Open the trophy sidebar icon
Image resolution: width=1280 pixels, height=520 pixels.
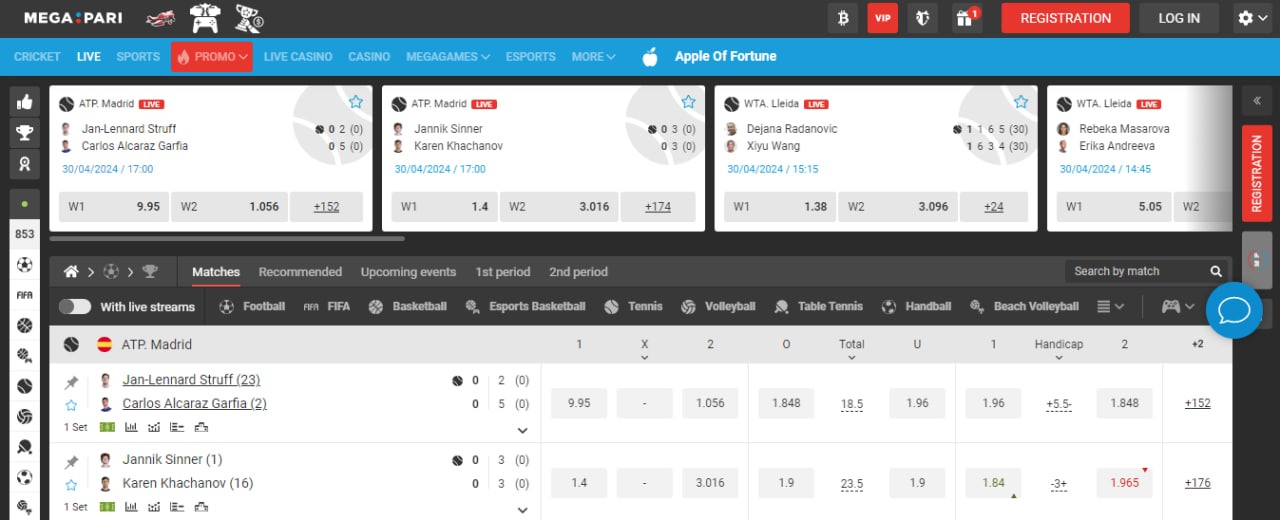click(x=24, y=132)
